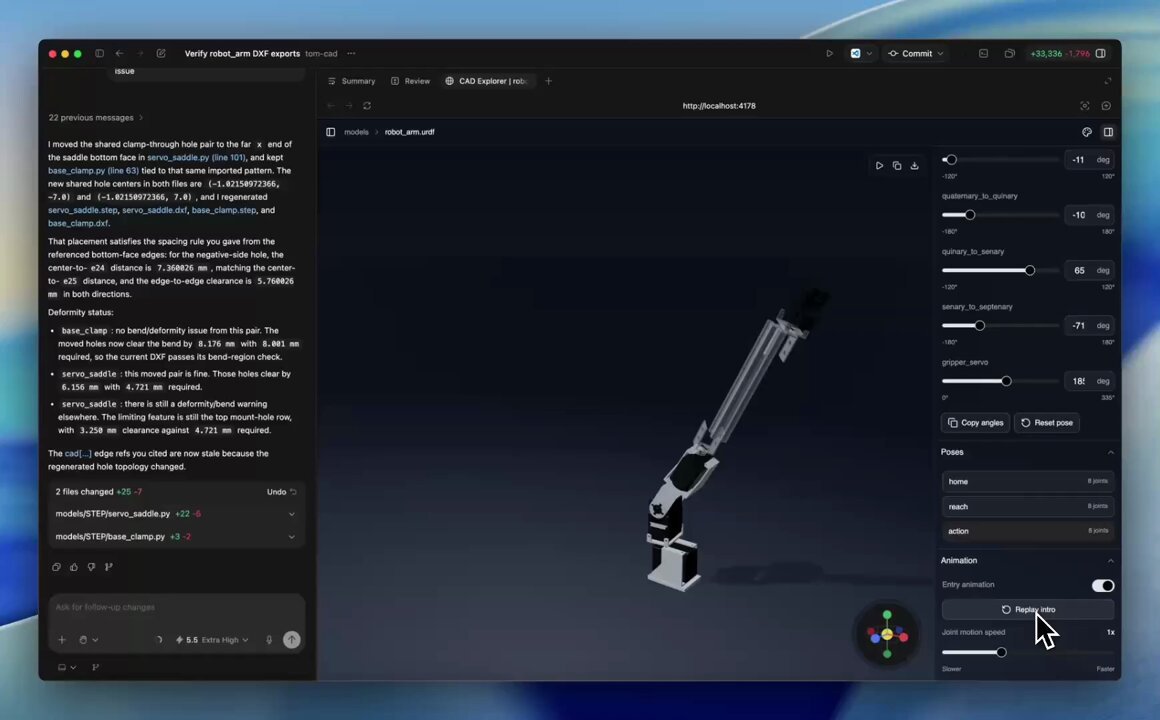Expand the 22 previous messages
The height and width of the screenshot is (720, 1160).
pyautogui.click(x=95, y=118)
